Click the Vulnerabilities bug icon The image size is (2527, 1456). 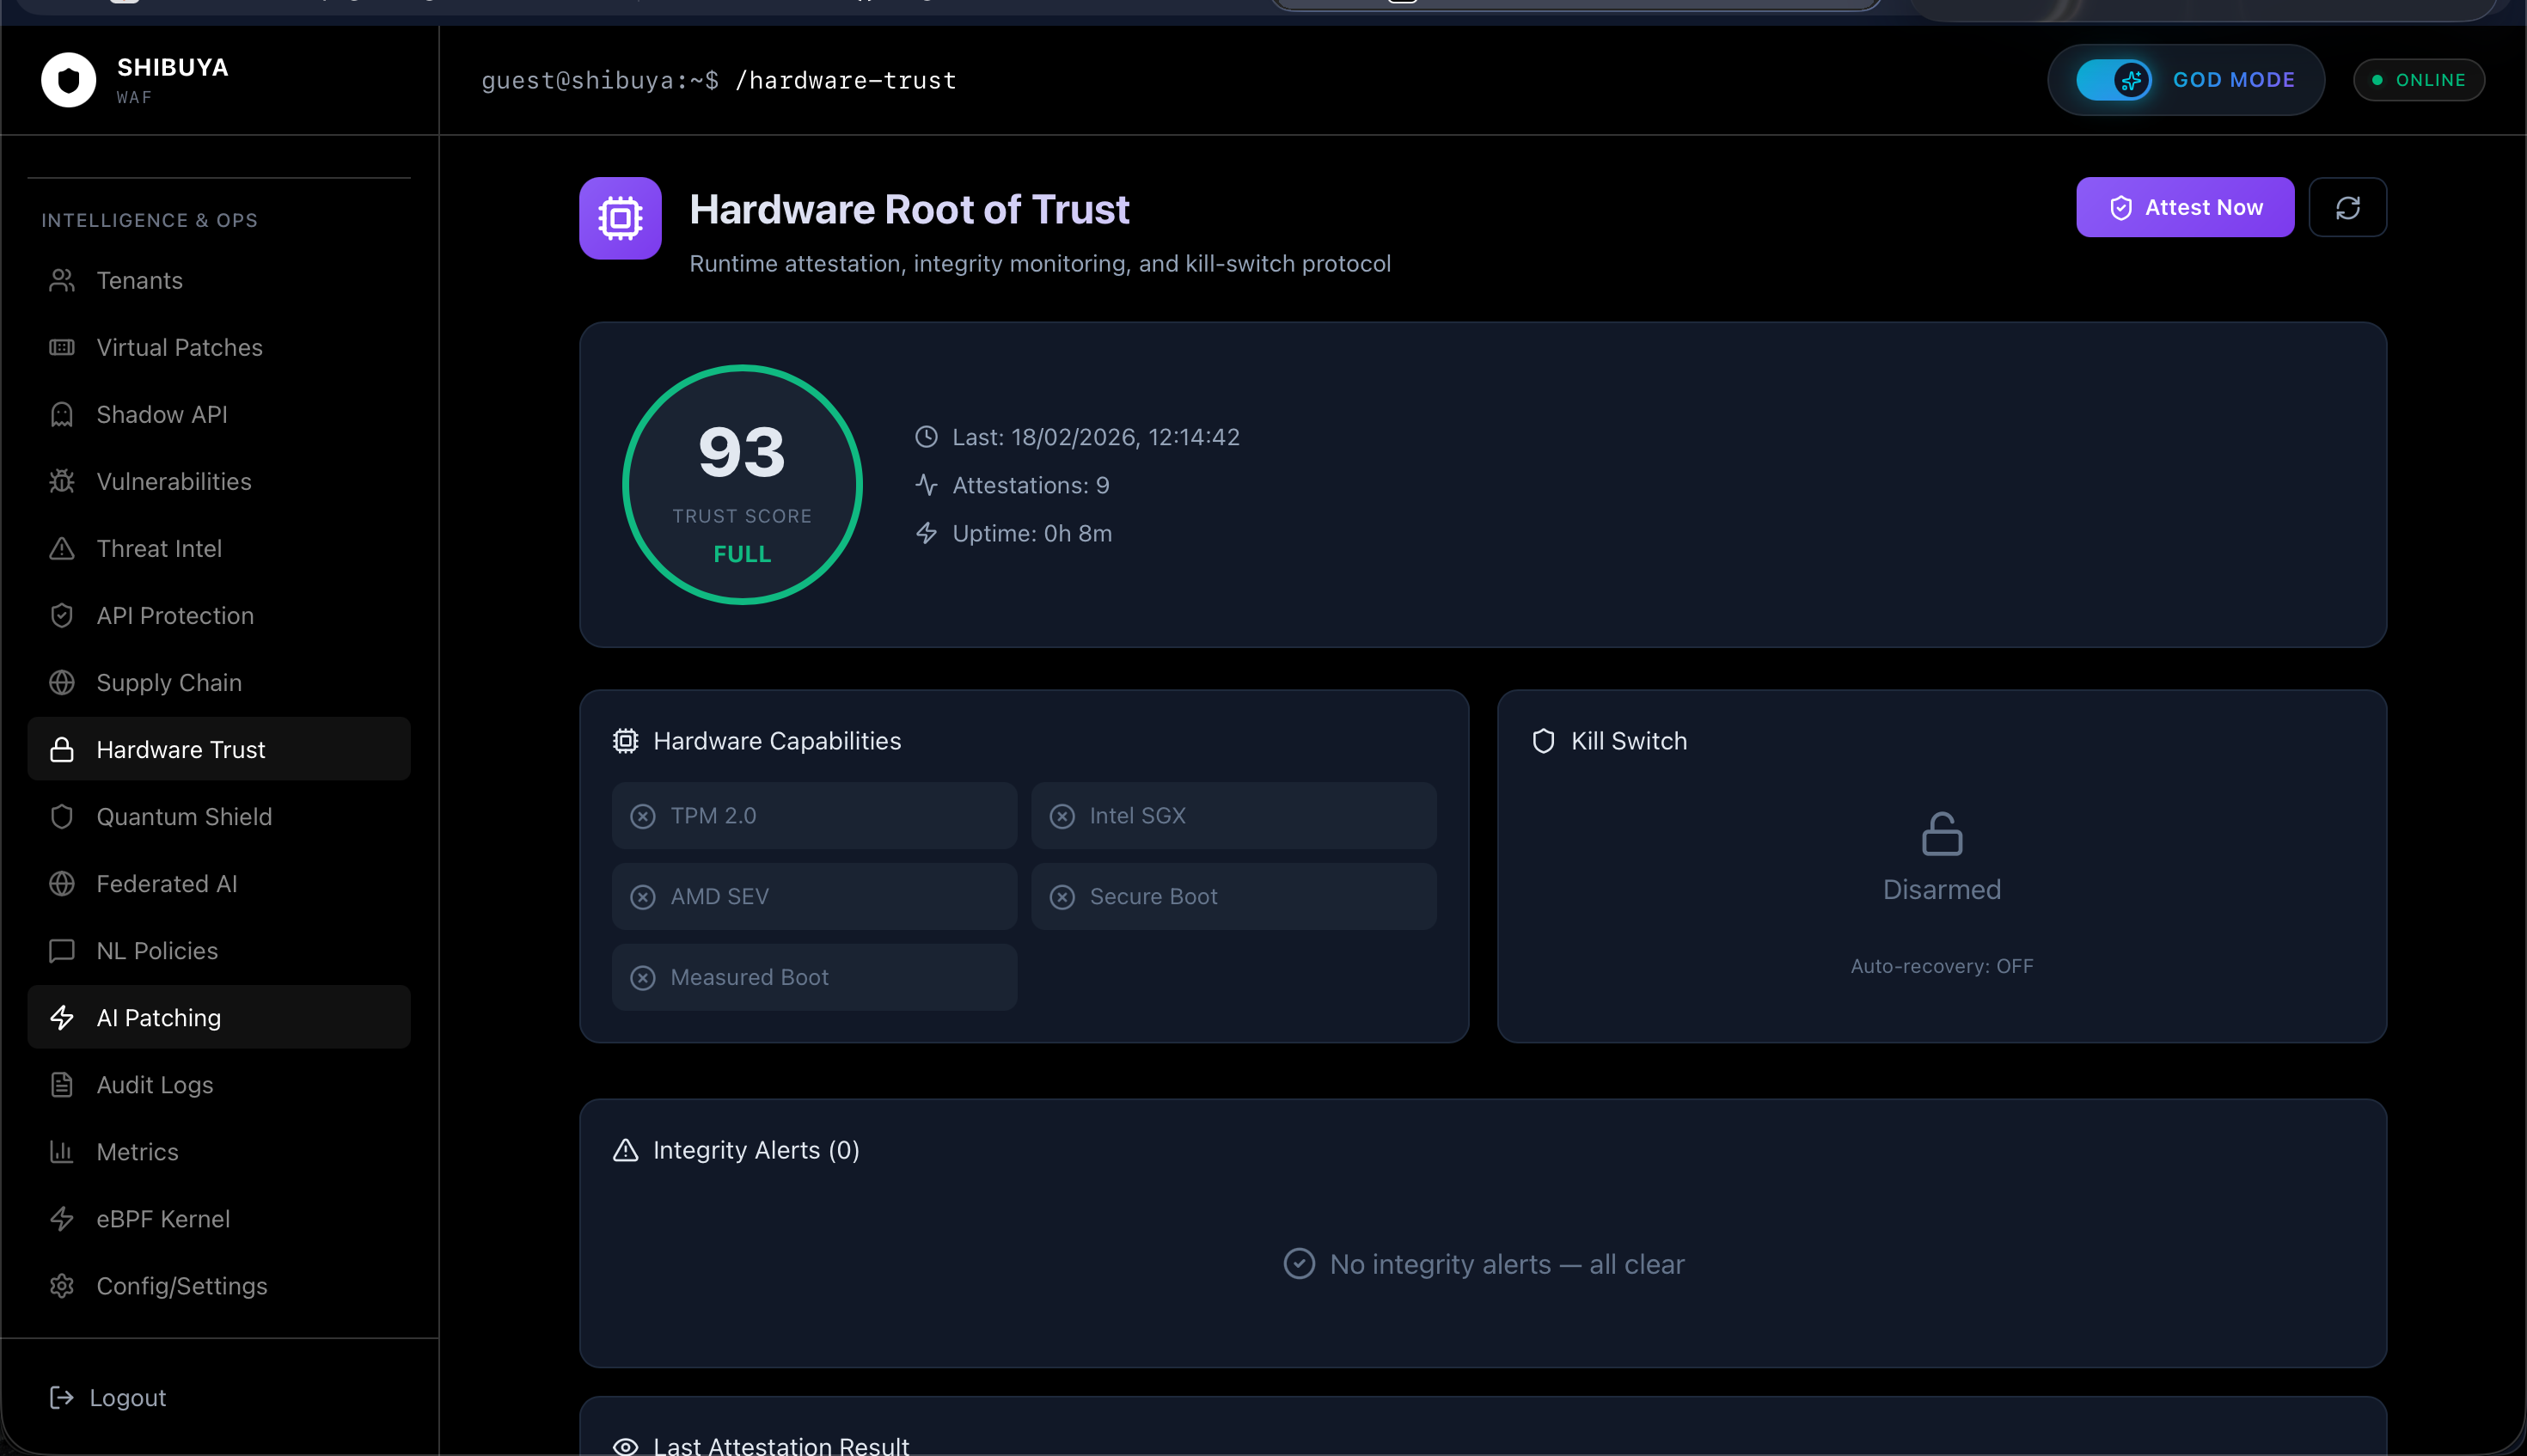tap(62, 481)
